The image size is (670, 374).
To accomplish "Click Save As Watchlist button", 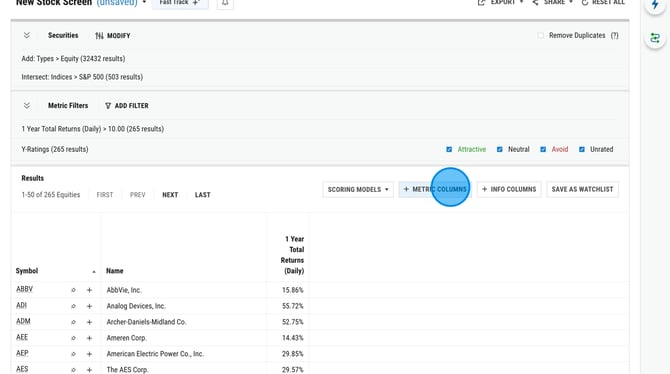I will pos(582,189).
